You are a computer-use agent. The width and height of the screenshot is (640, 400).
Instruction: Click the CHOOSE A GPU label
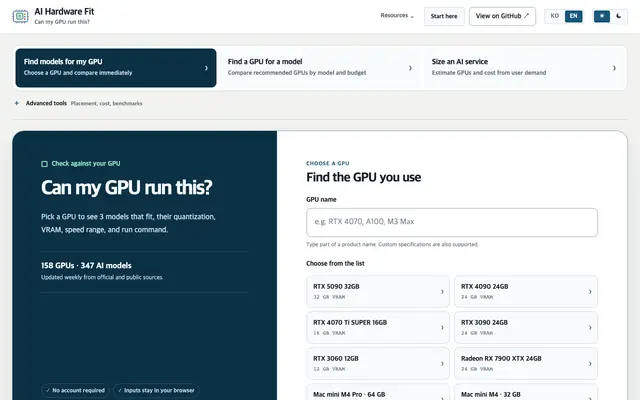(328, 163)
